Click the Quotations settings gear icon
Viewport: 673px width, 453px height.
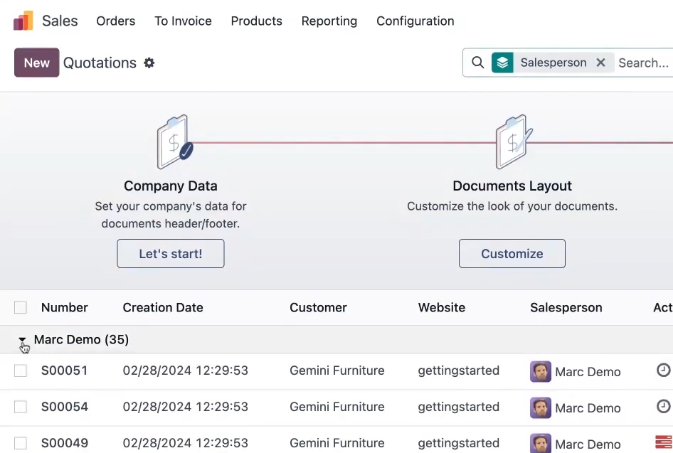pos(149,63)
